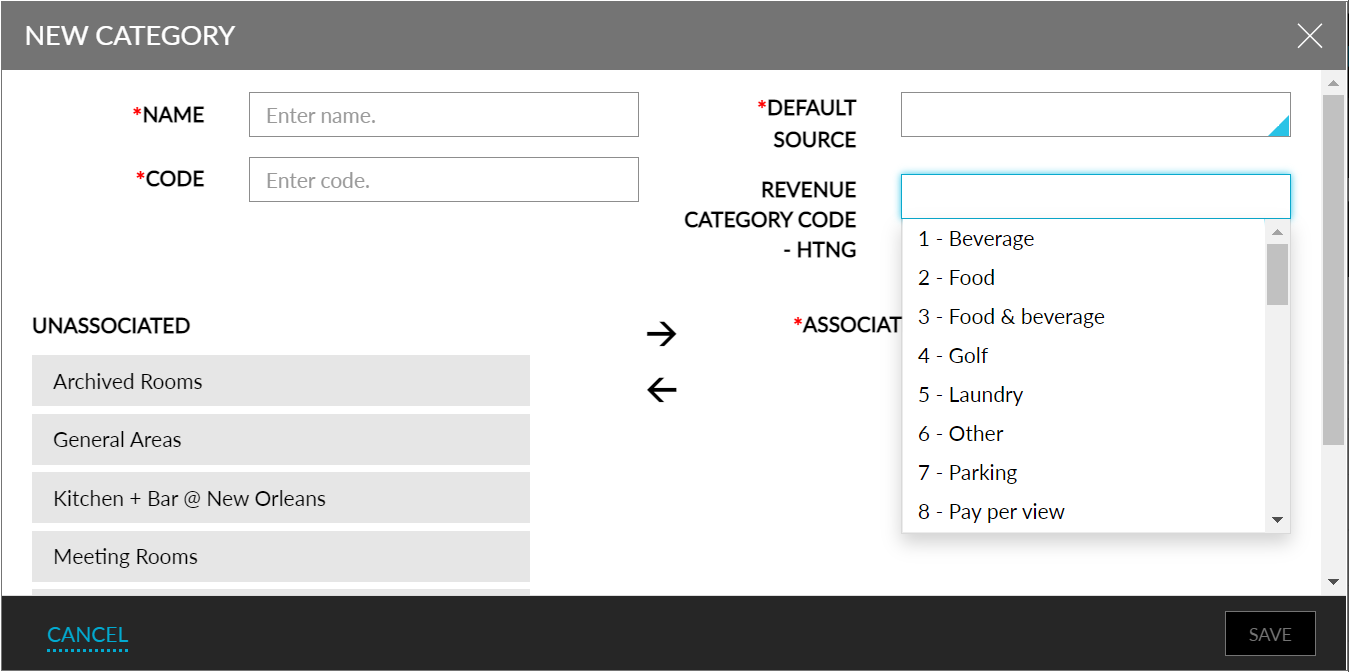Click the left arrow to unassociate selected item
This screenshot has height=672, width=1349.
pyautogui.click(x=662, y=390)
